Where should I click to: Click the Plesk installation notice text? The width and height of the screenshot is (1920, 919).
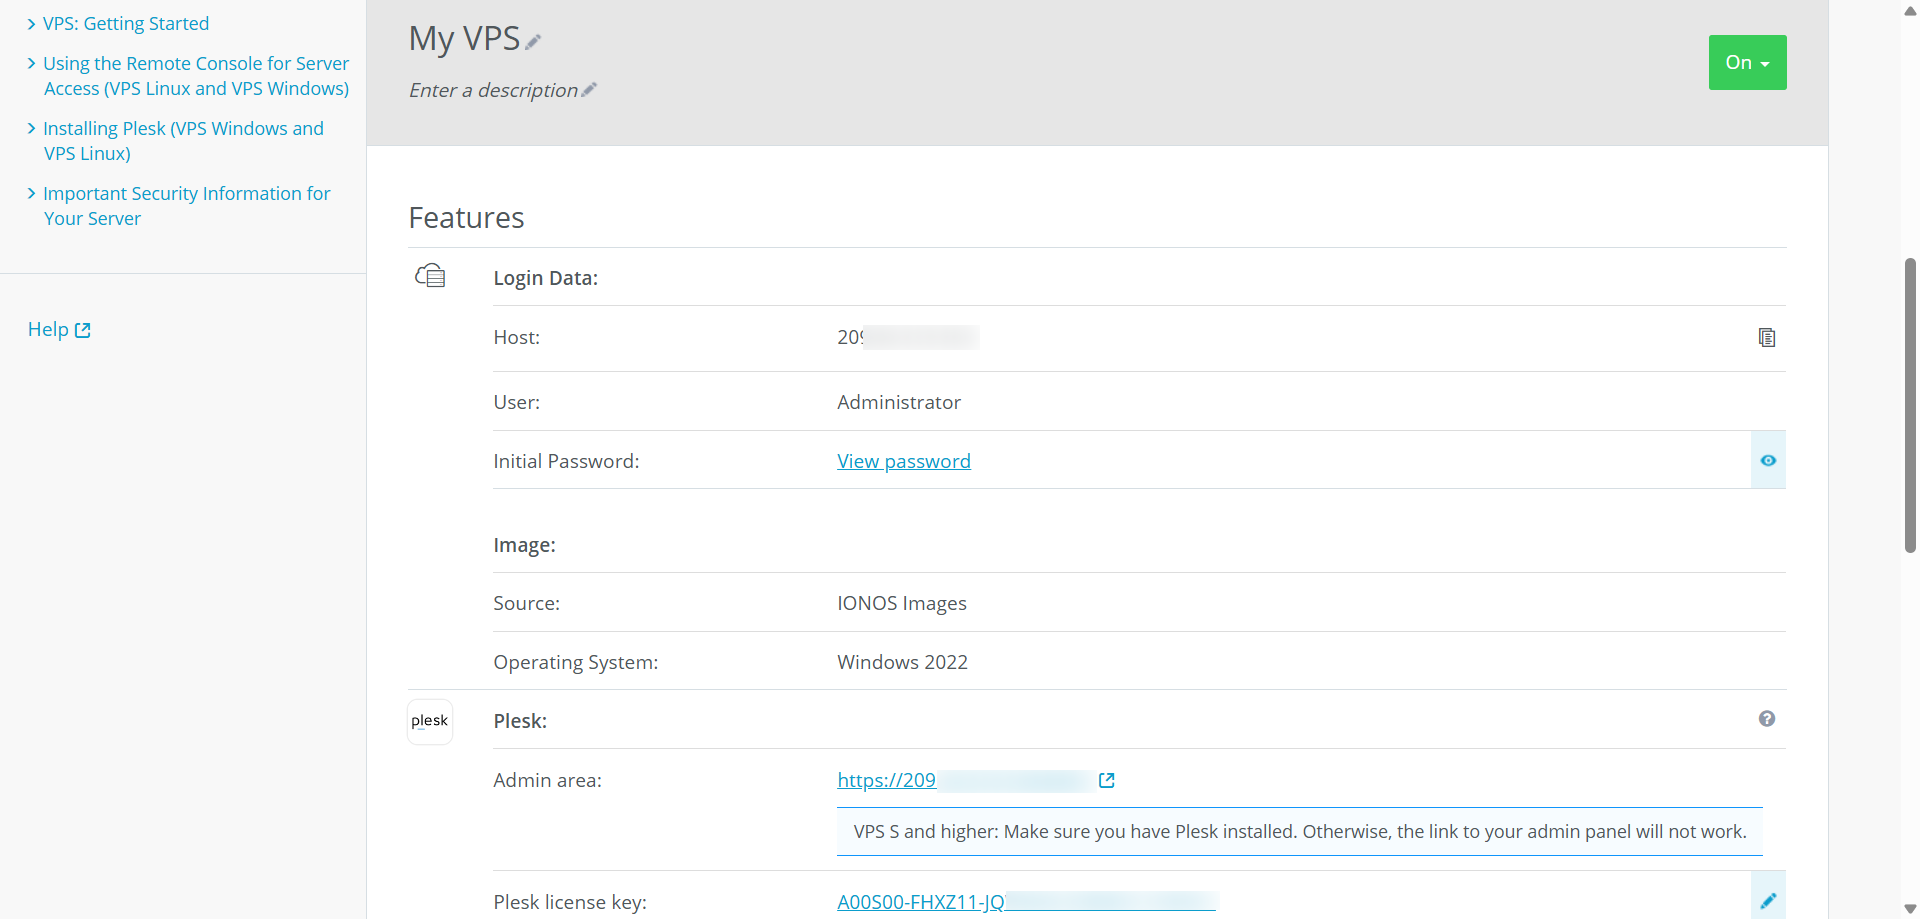point(1300,832)
